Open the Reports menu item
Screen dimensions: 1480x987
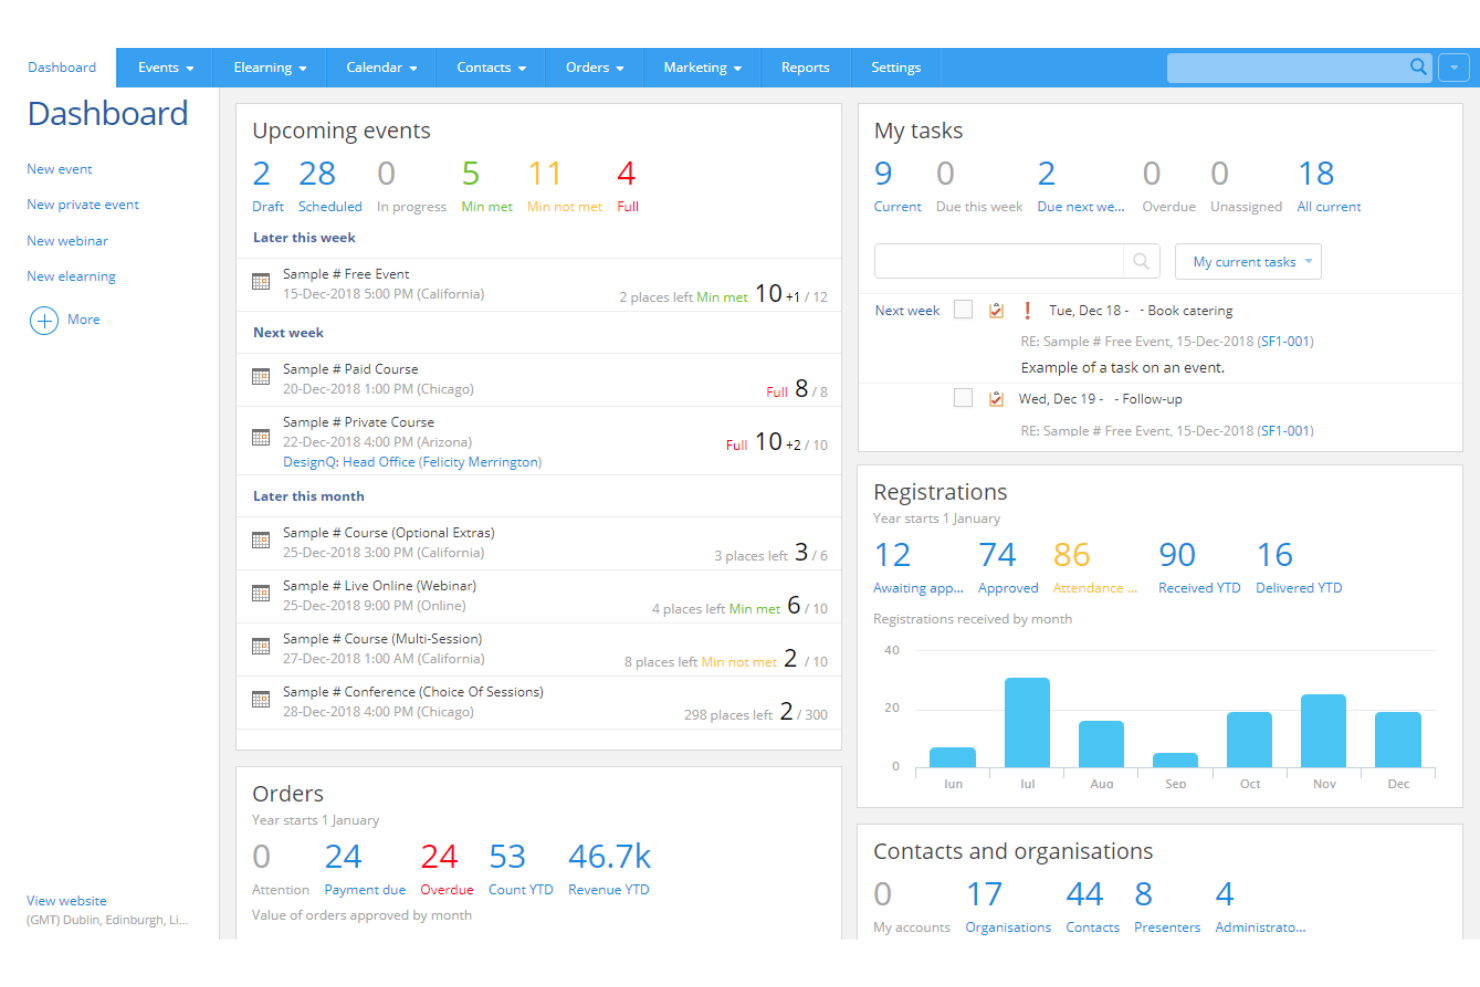click(x=805, y=68)
